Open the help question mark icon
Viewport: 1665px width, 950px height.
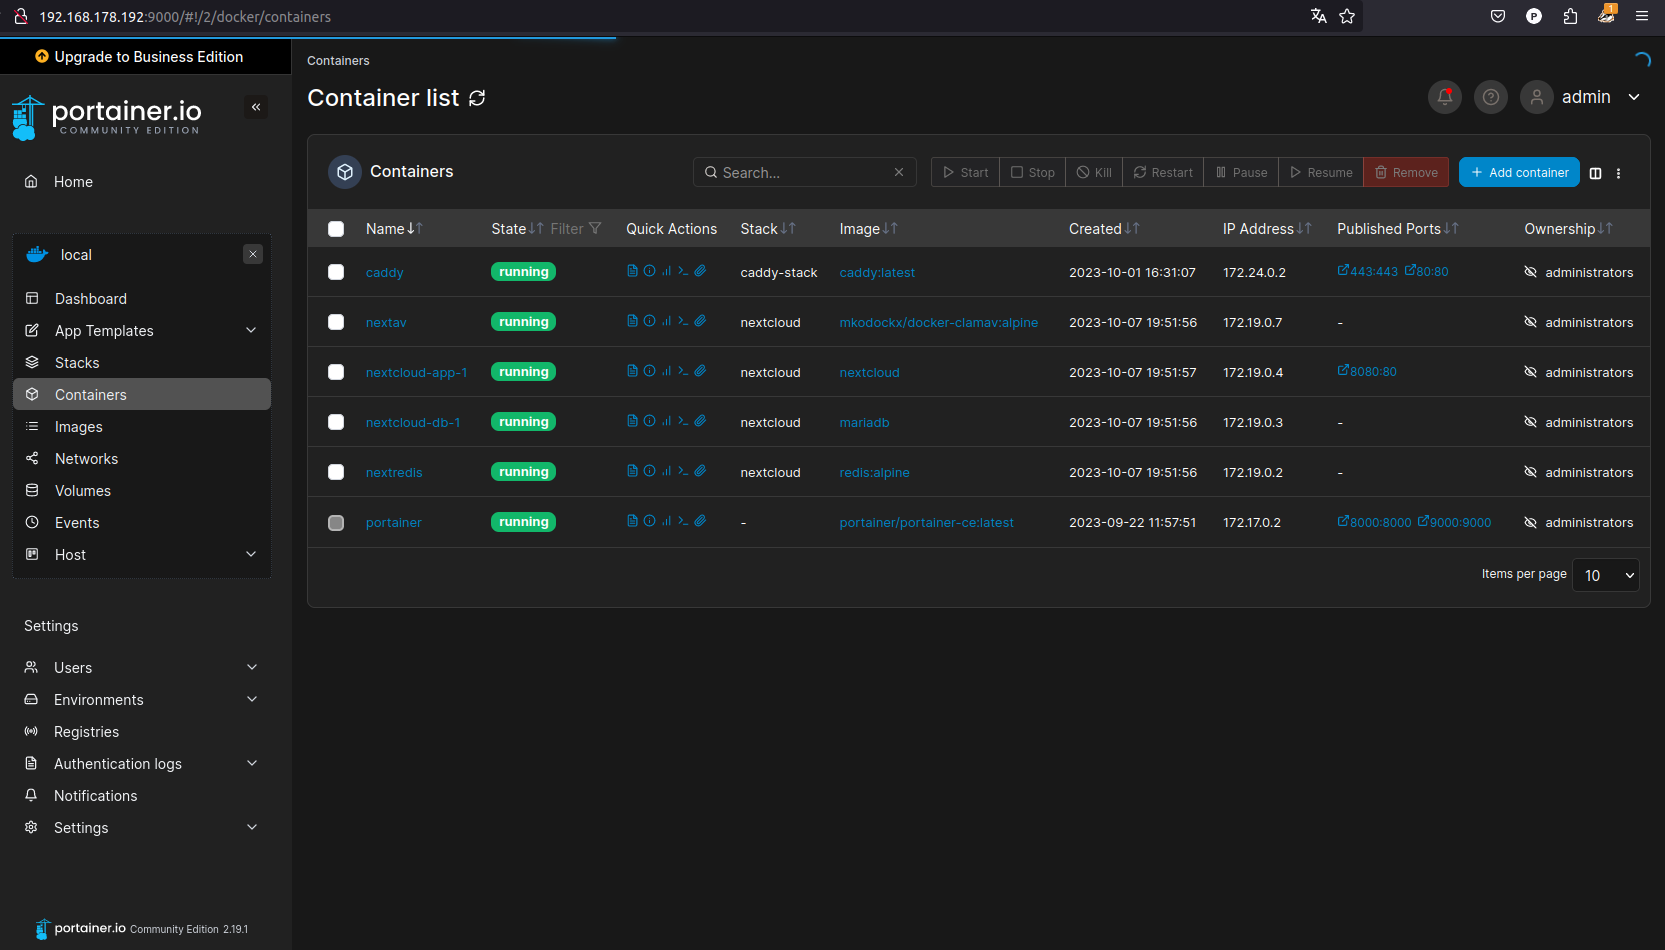1490,97
